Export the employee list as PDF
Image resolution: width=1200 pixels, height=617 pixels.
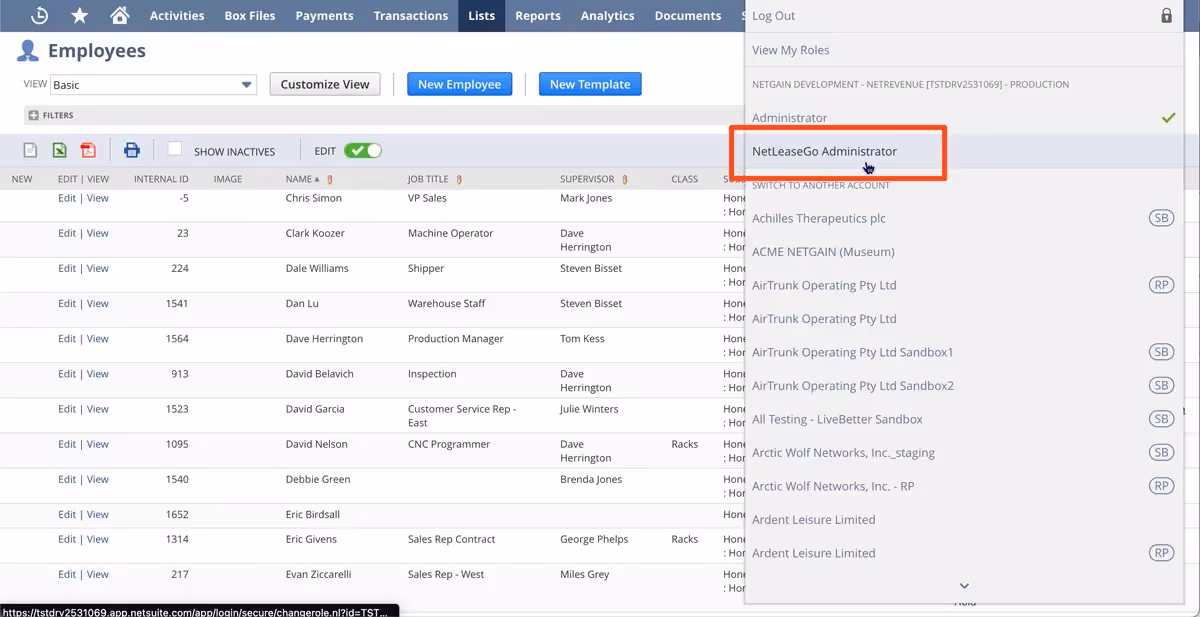point(86,148)
